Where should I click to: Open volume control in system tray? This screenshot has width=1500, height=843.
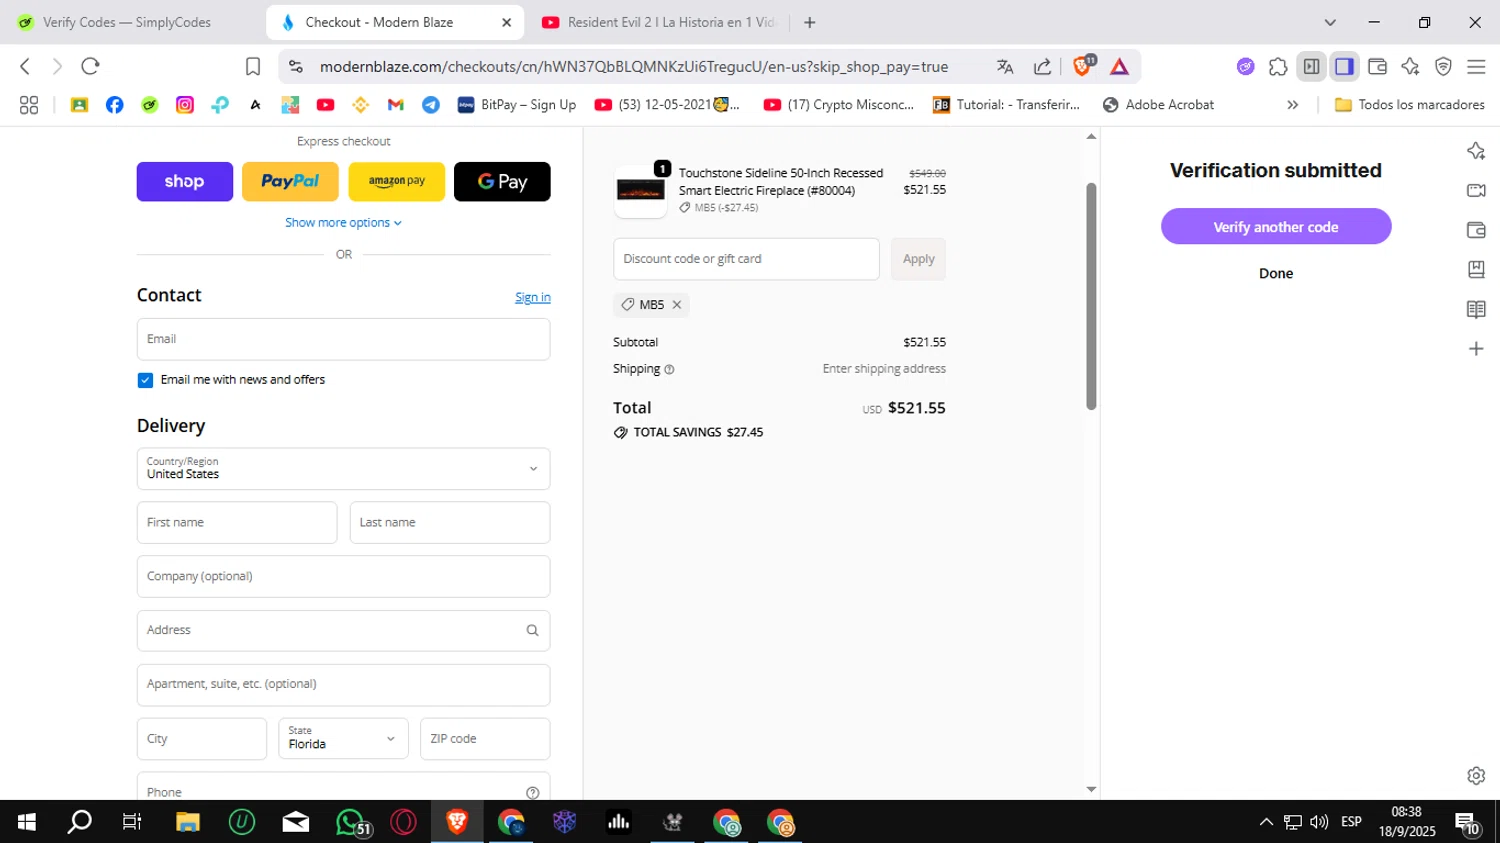tap(1319, 822)
